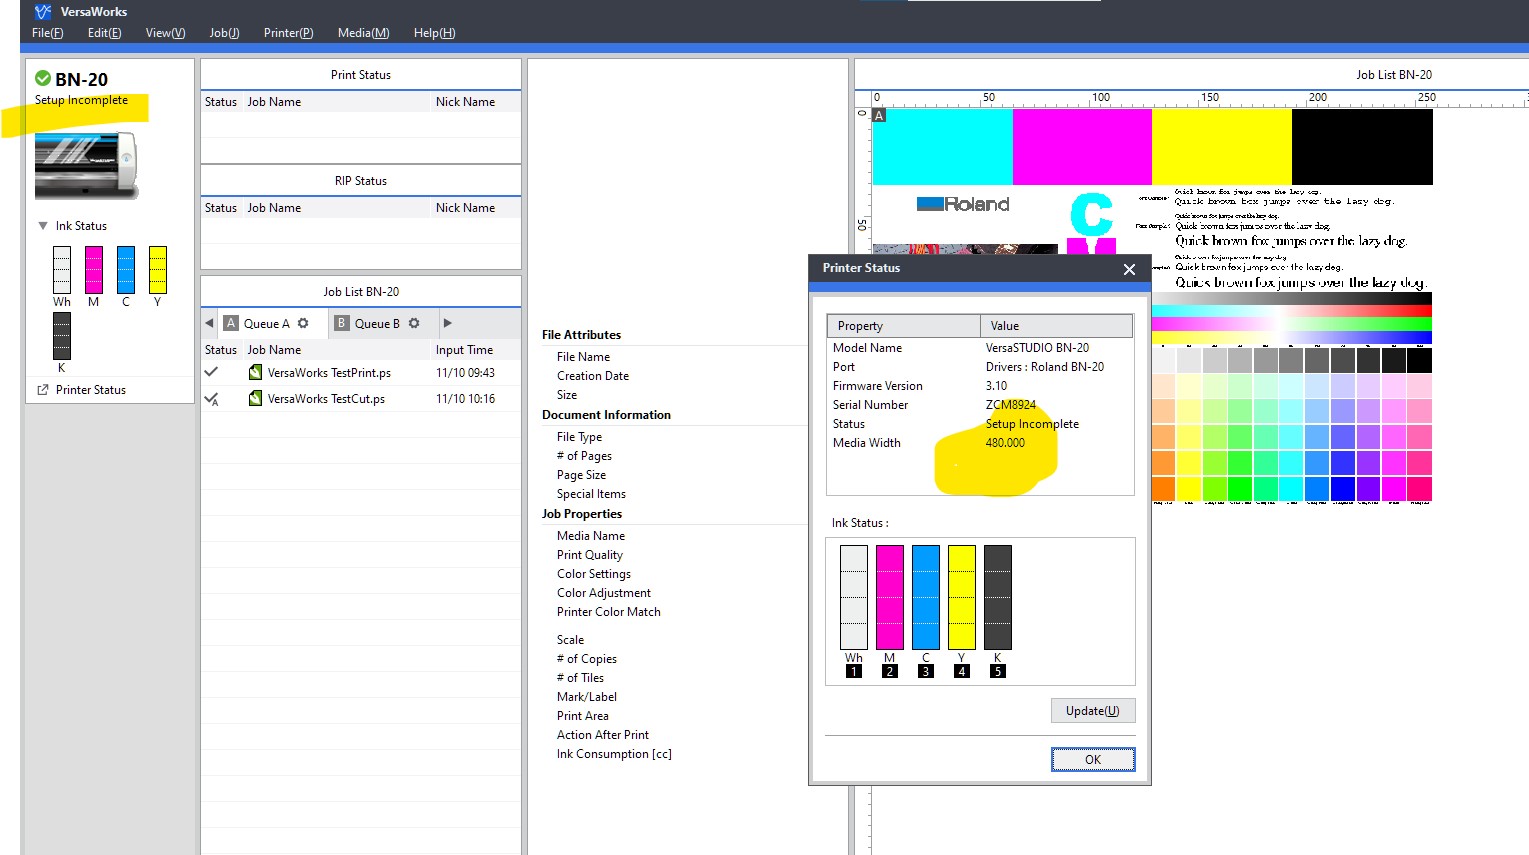The width and height of the screenshot is (1529, 855).
Task: Click the yellow ink slot 4 in dialog
Action: point(962,598)
